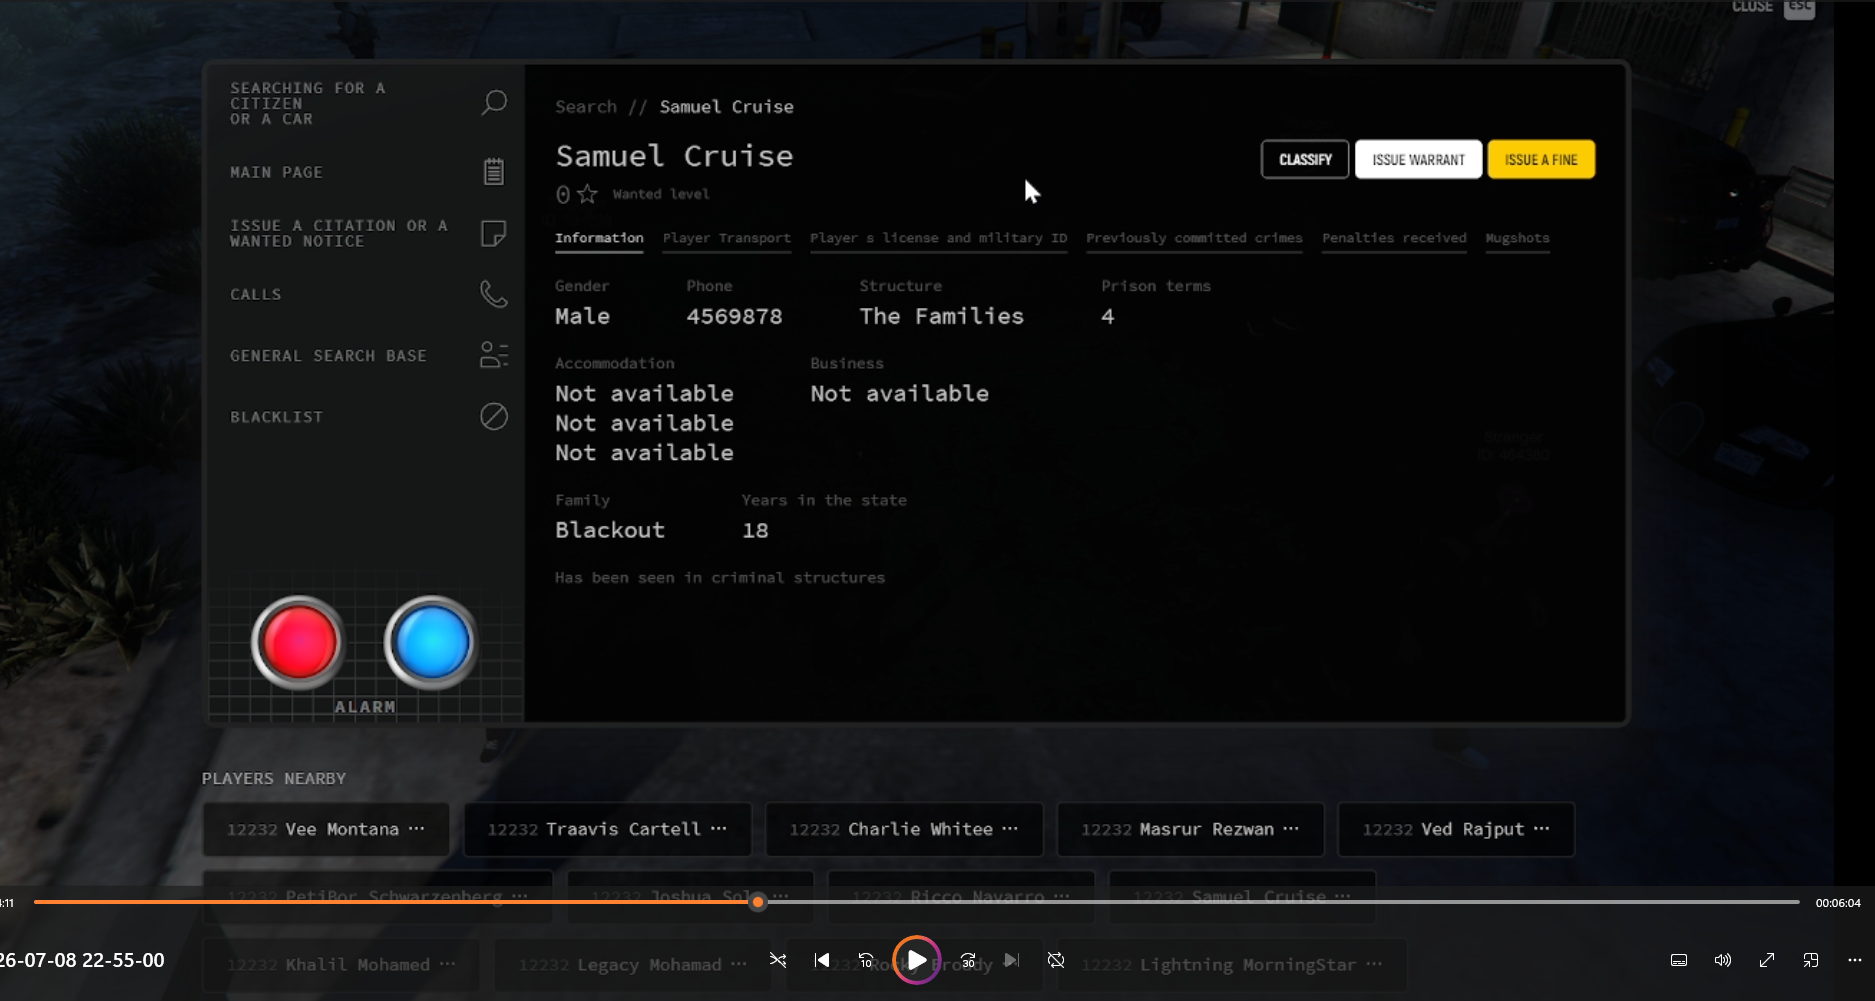Open the Mugshots tab
Screen dimensions: 1875x1001
(x=1517, y=238)
